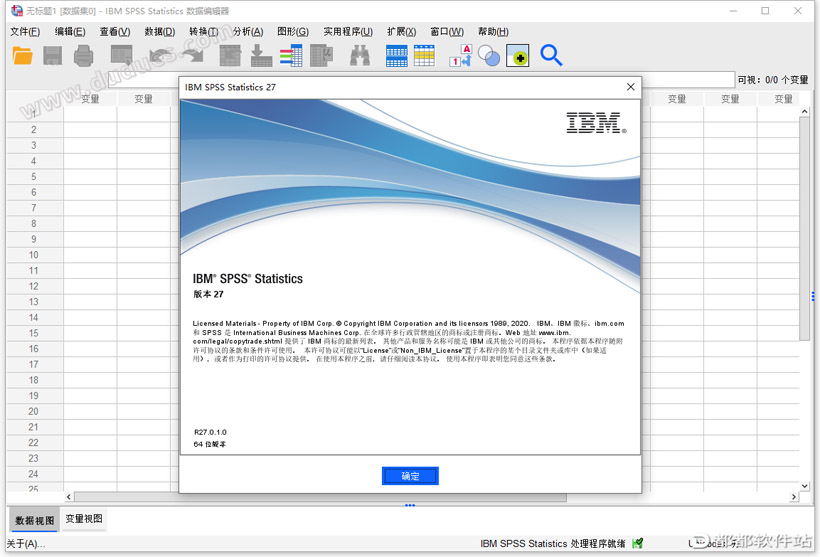820x557 pixels.
Task: Open the 文件(F) menu
Action: tap(25, 32)
